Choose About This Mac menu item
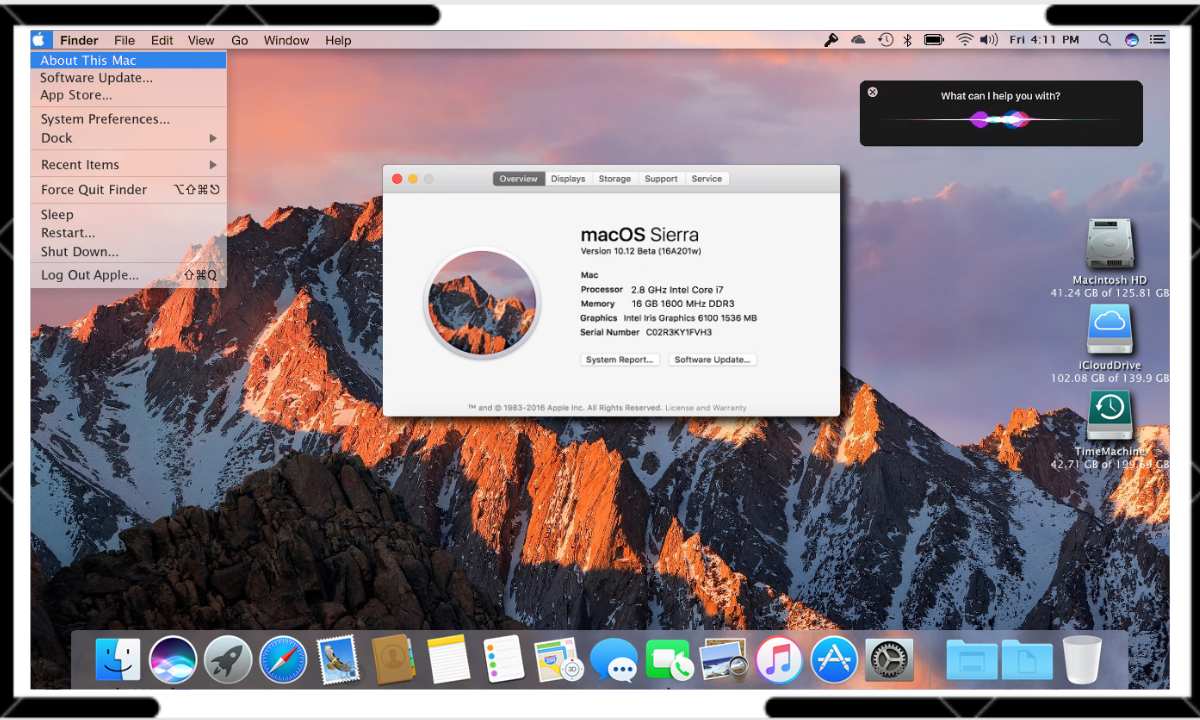 (x=128, y=60)
